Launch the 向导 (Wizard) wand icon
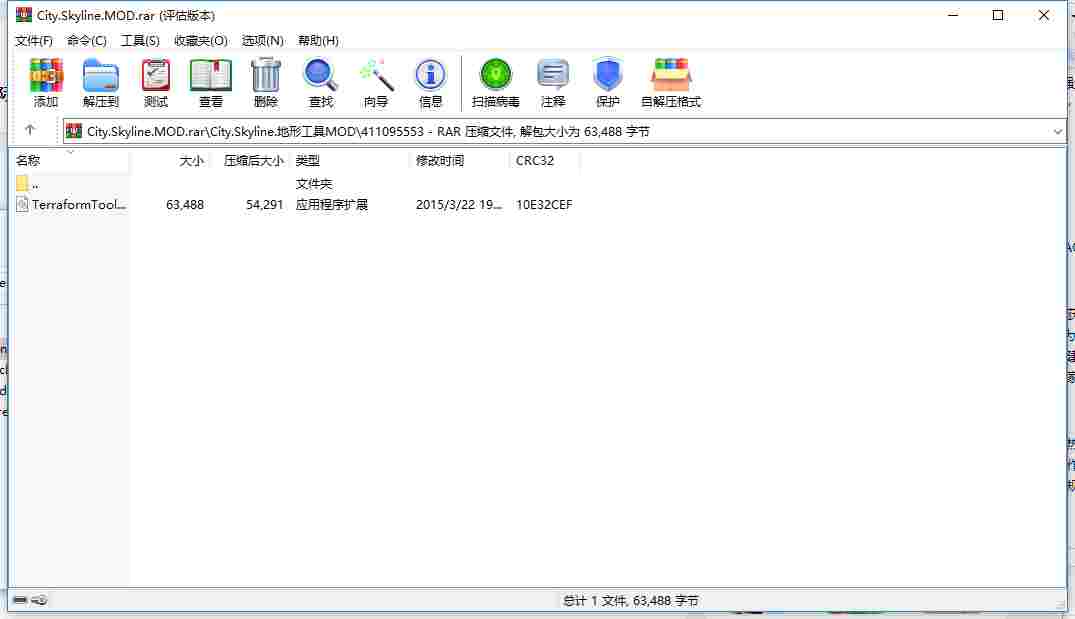This screenshot has width=1075, height=619. [376, 75]
